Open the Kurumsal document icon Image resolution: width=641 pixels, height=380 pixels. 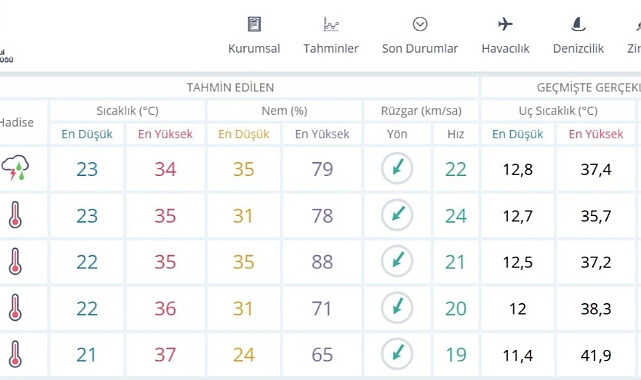click(254, 24)
